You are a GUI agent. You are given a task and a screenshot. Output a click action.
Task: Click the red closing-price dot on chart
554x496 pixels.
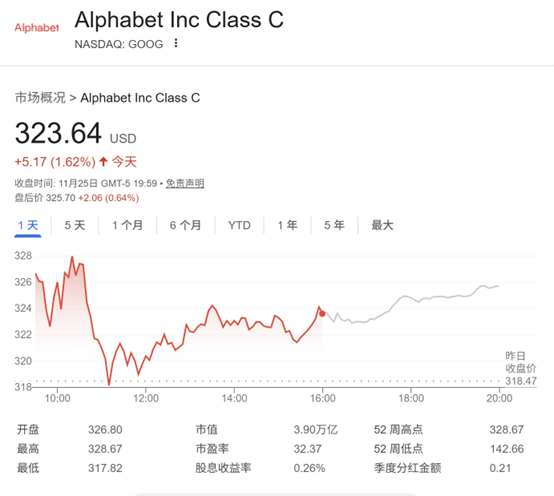tap(322, 313)
